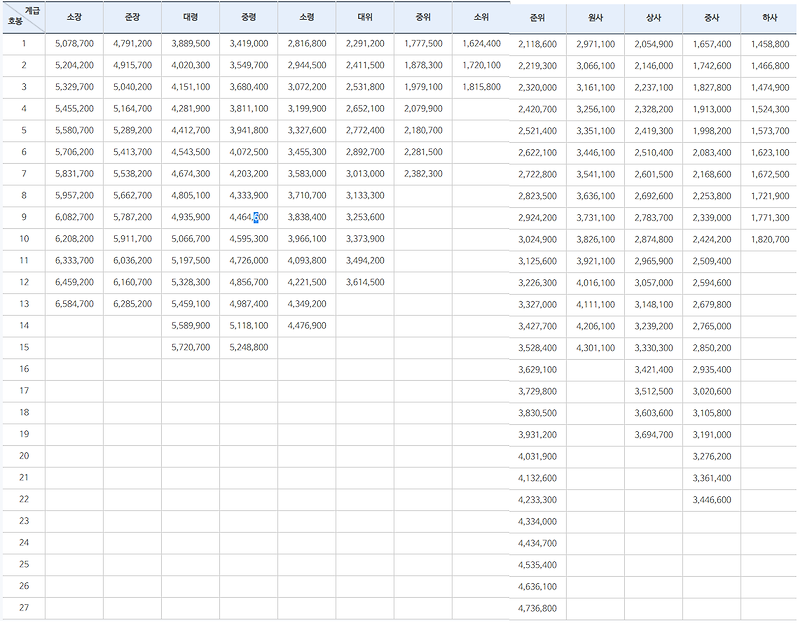The height and width of the screenshot is (623, 800).
Task: Click the 중령 column header
Action: click(x=249, y=17)
